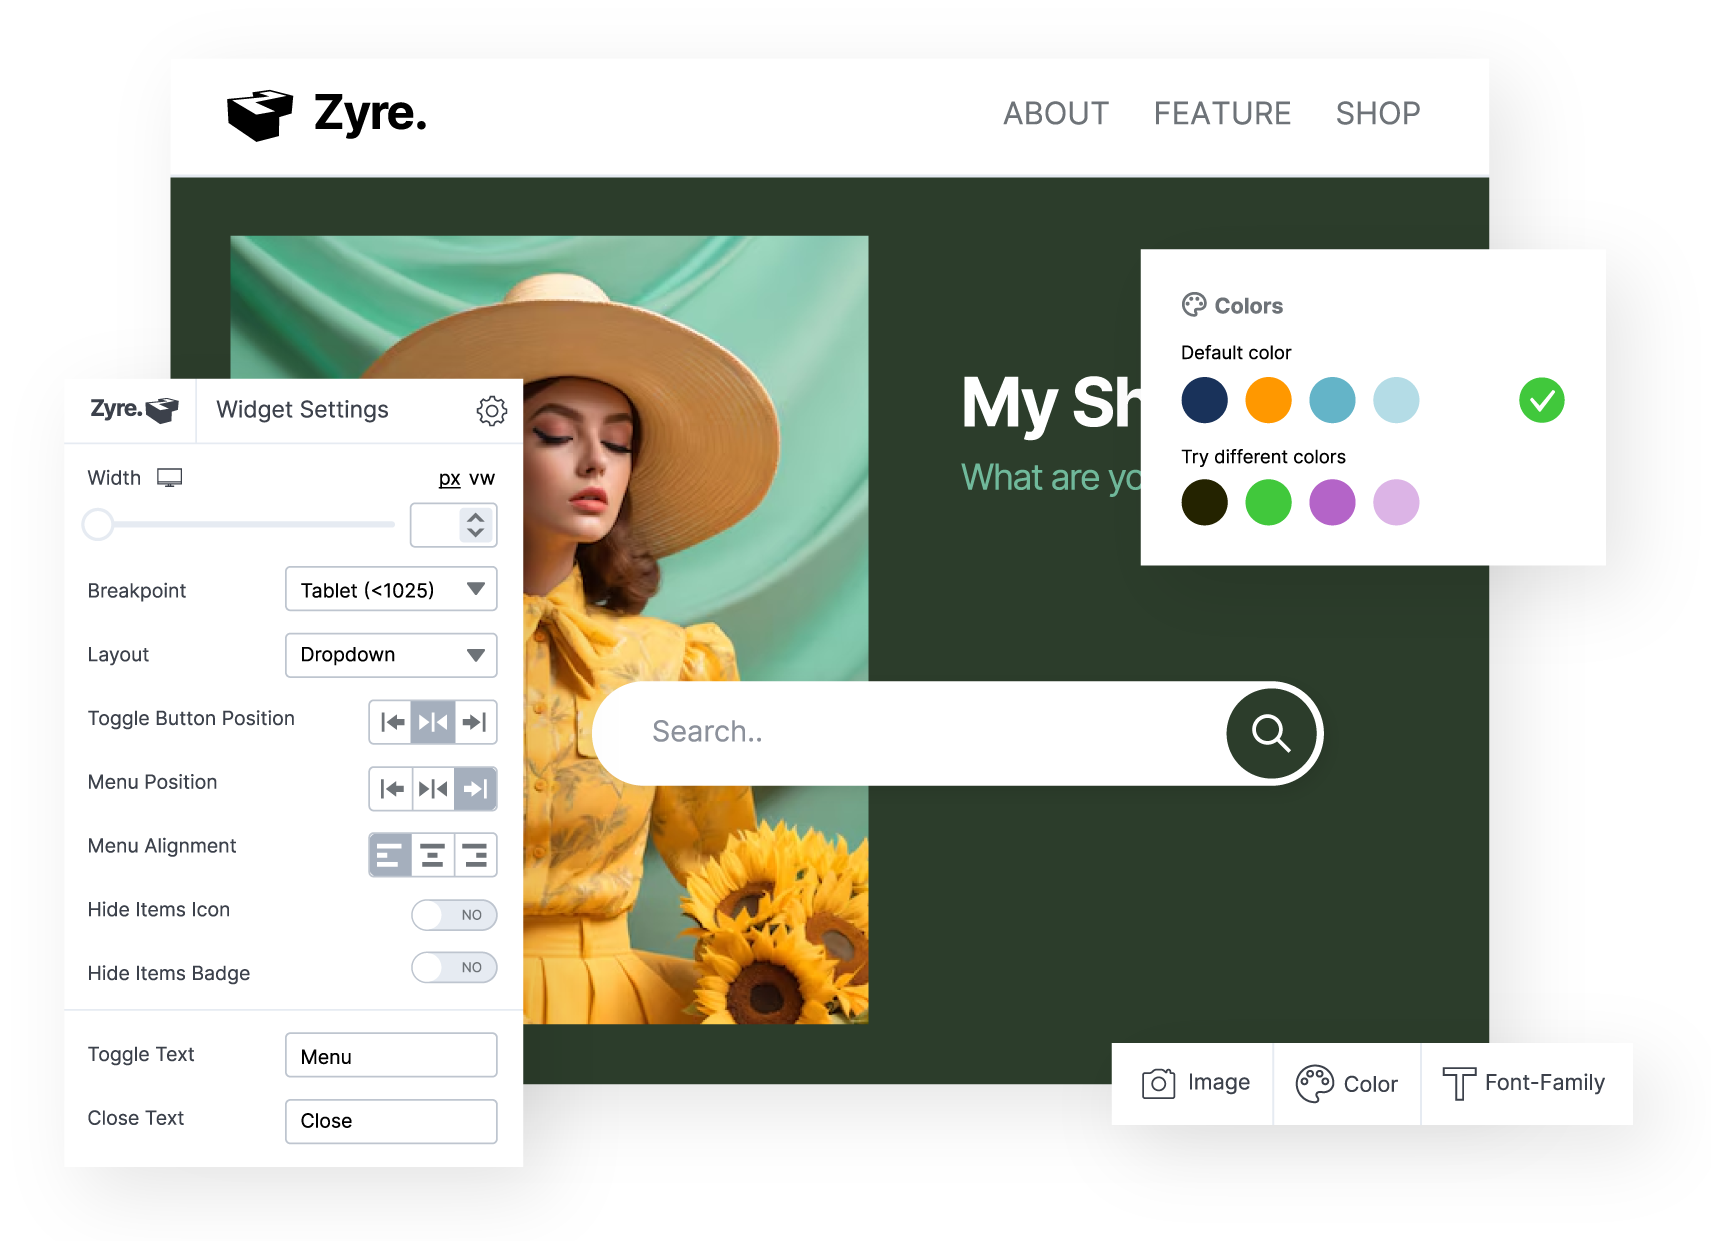Screen dimensions: 1711x1241
Task: Go to the ABOUT menu item
Action: [1056, 114]
